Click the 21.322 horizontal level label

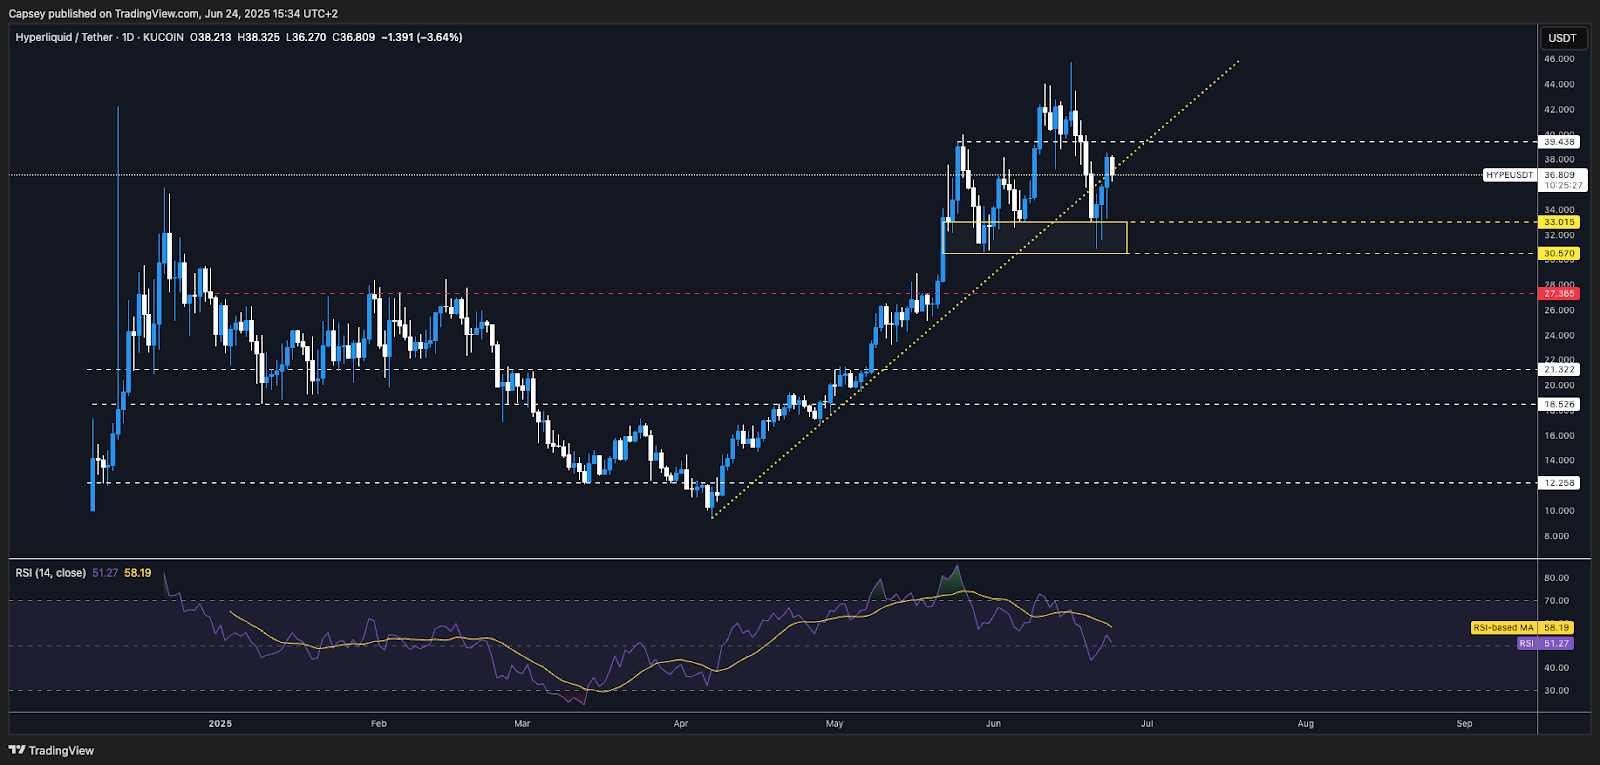(1559, 370)
